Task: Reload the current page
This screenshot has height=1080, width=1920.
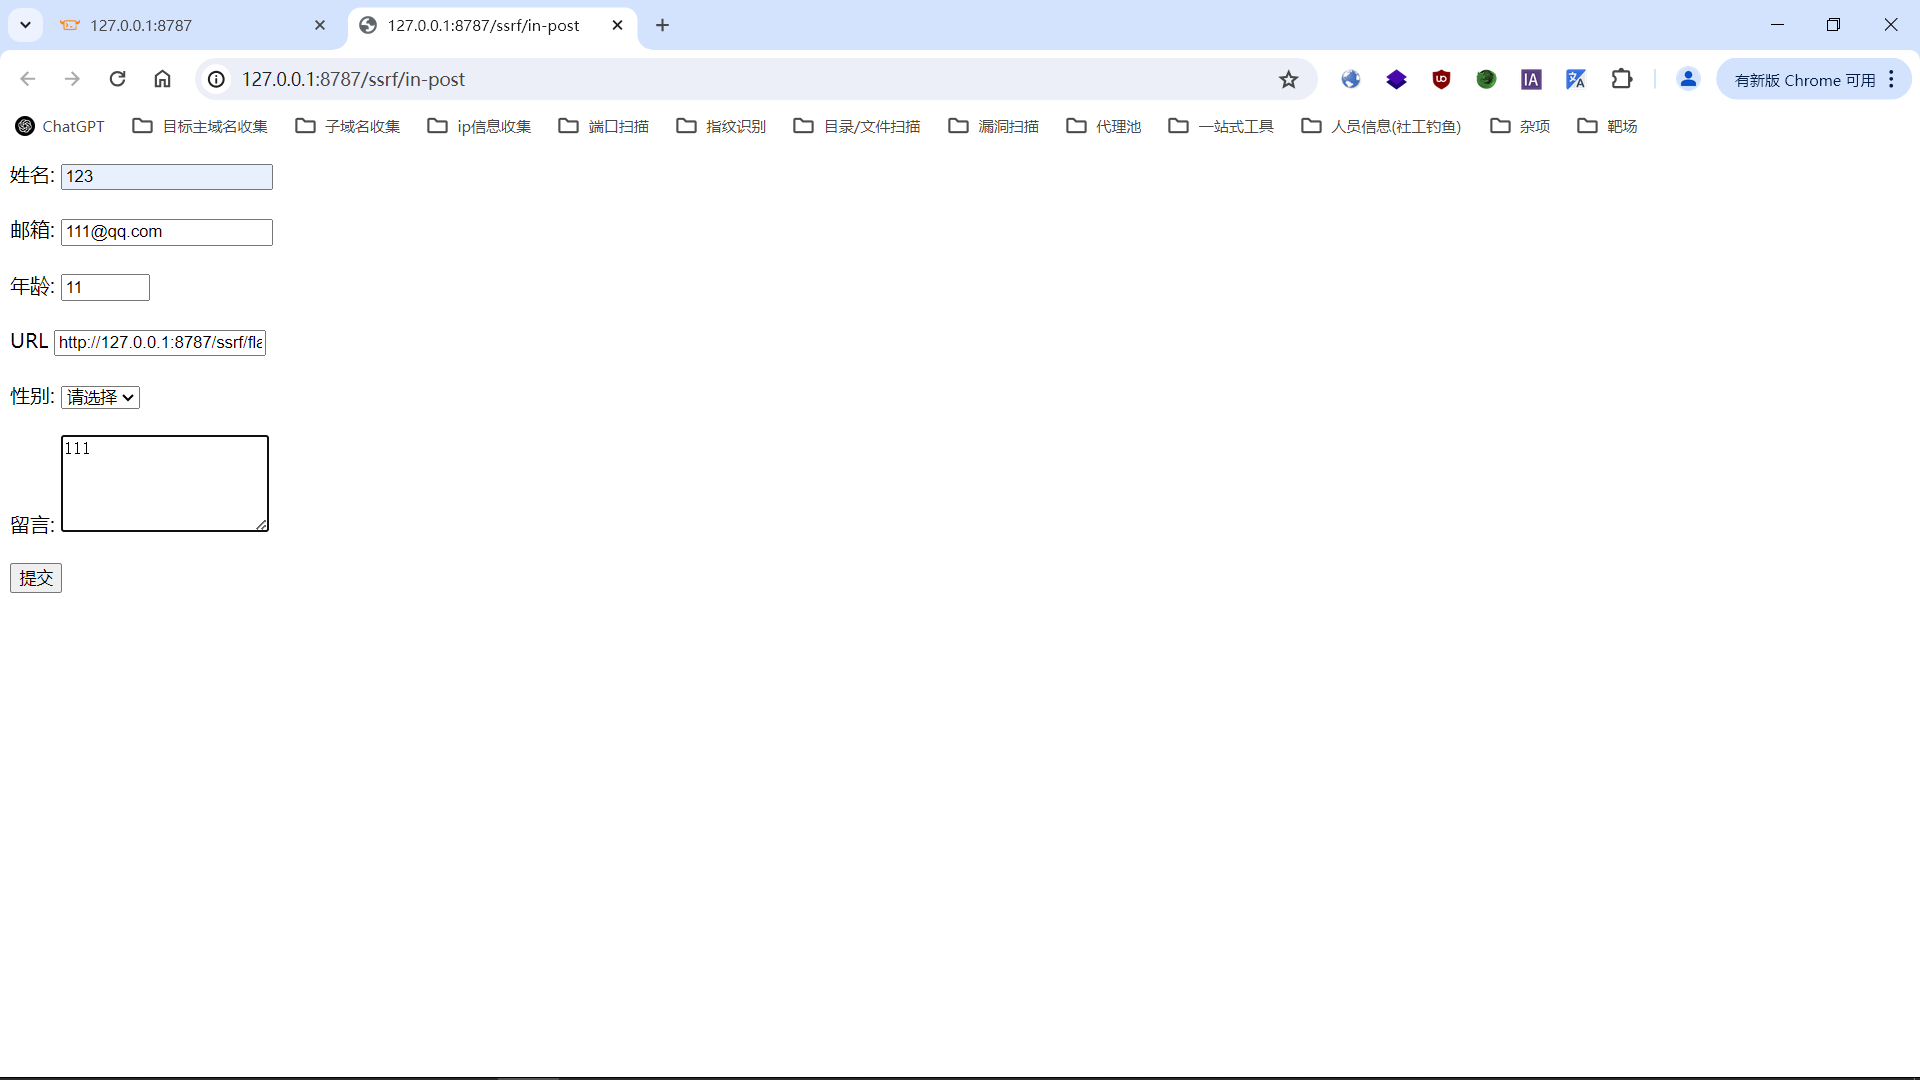Action: [x=117, y=79]
